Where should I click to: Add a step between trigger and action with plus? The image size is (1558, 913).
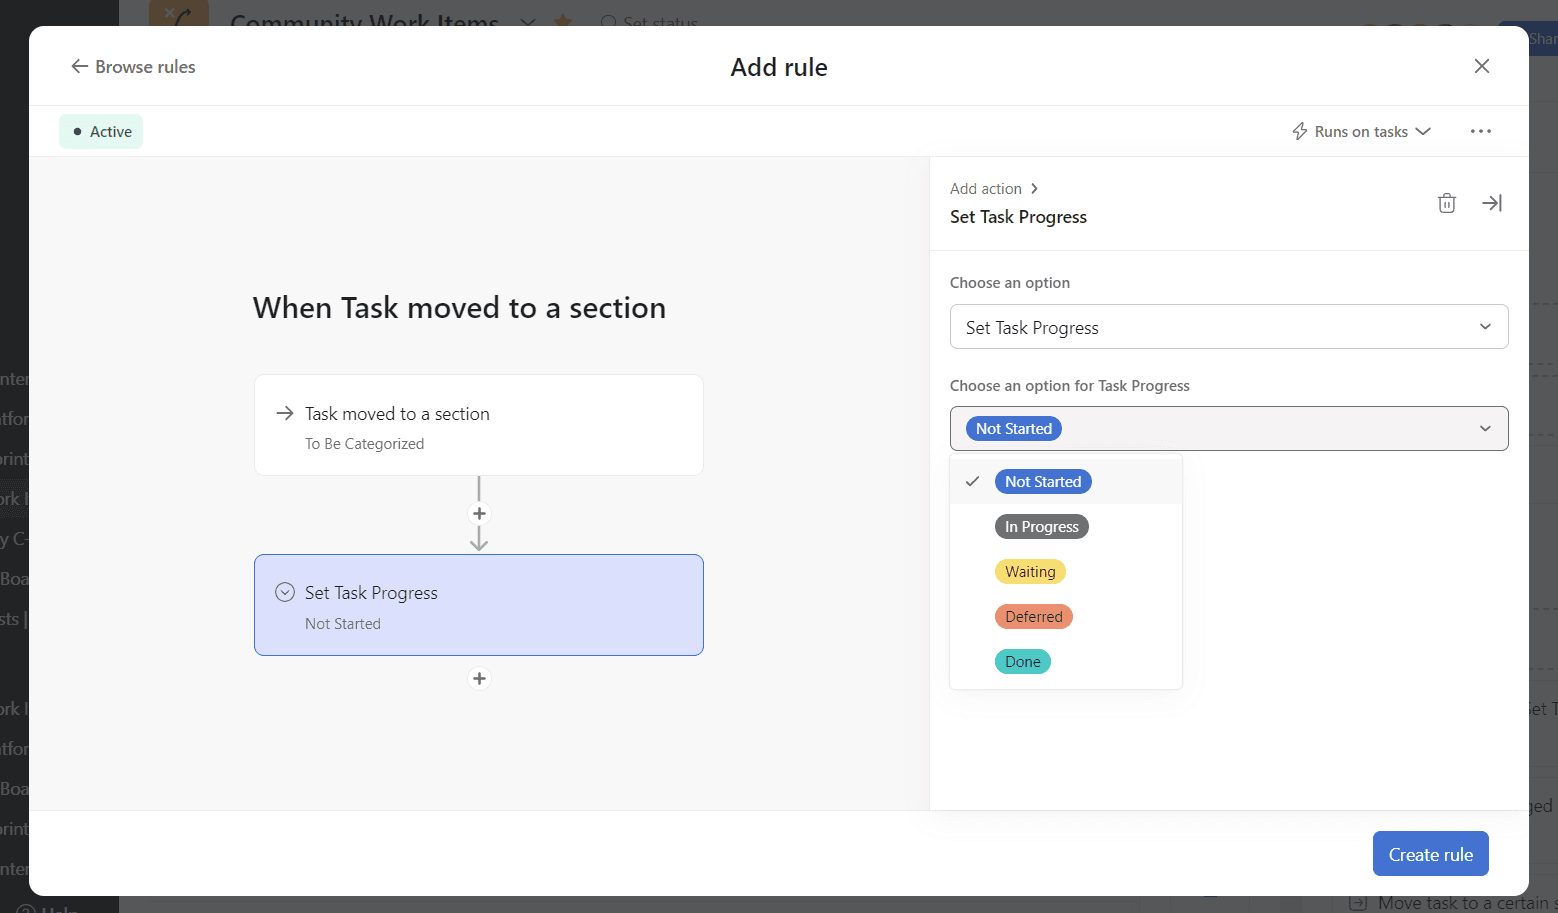coord(479,513)
